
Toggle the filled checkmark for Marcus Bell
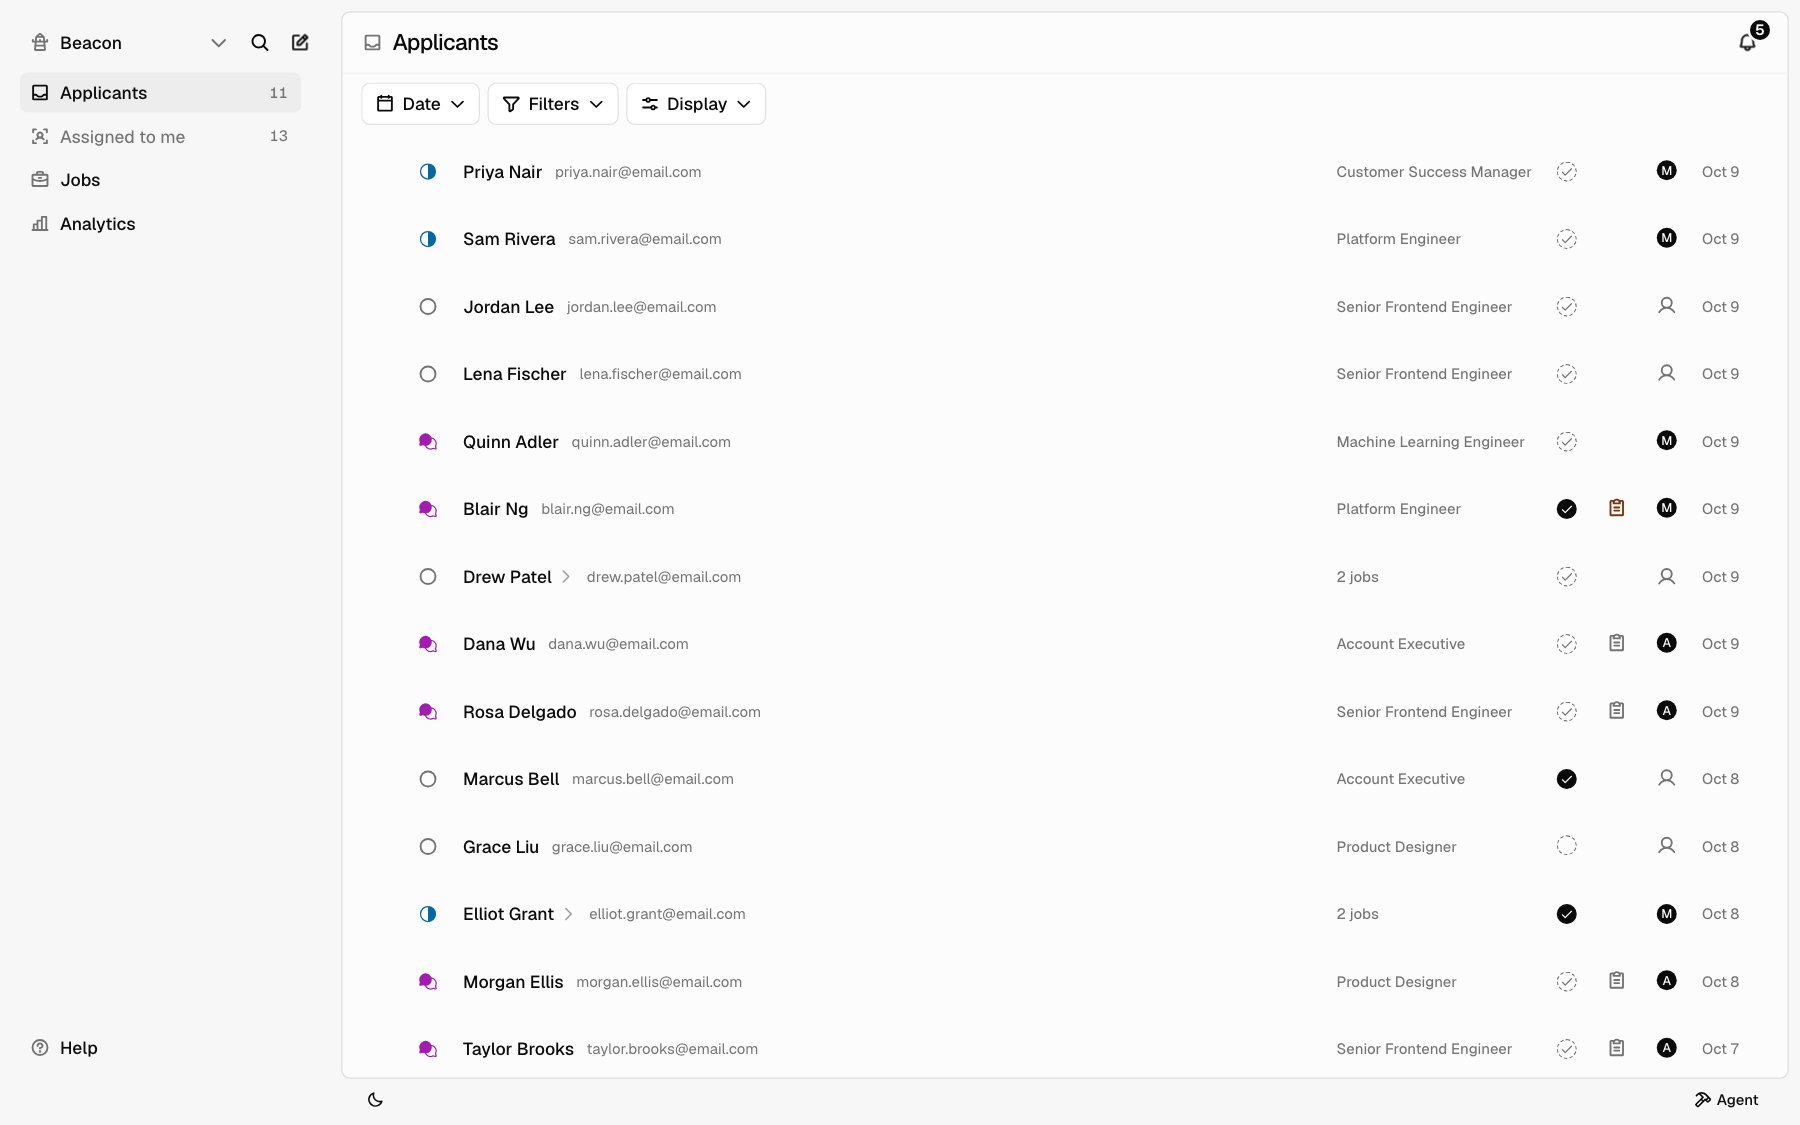(1567, 779)
